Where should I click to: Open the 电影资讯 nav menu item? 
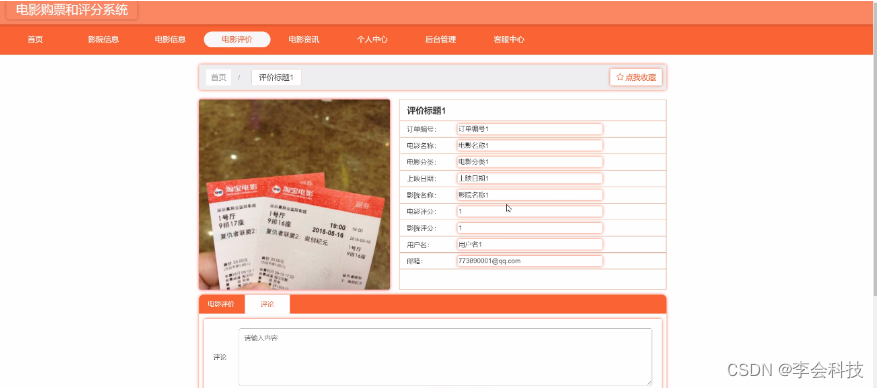(304, 39)
